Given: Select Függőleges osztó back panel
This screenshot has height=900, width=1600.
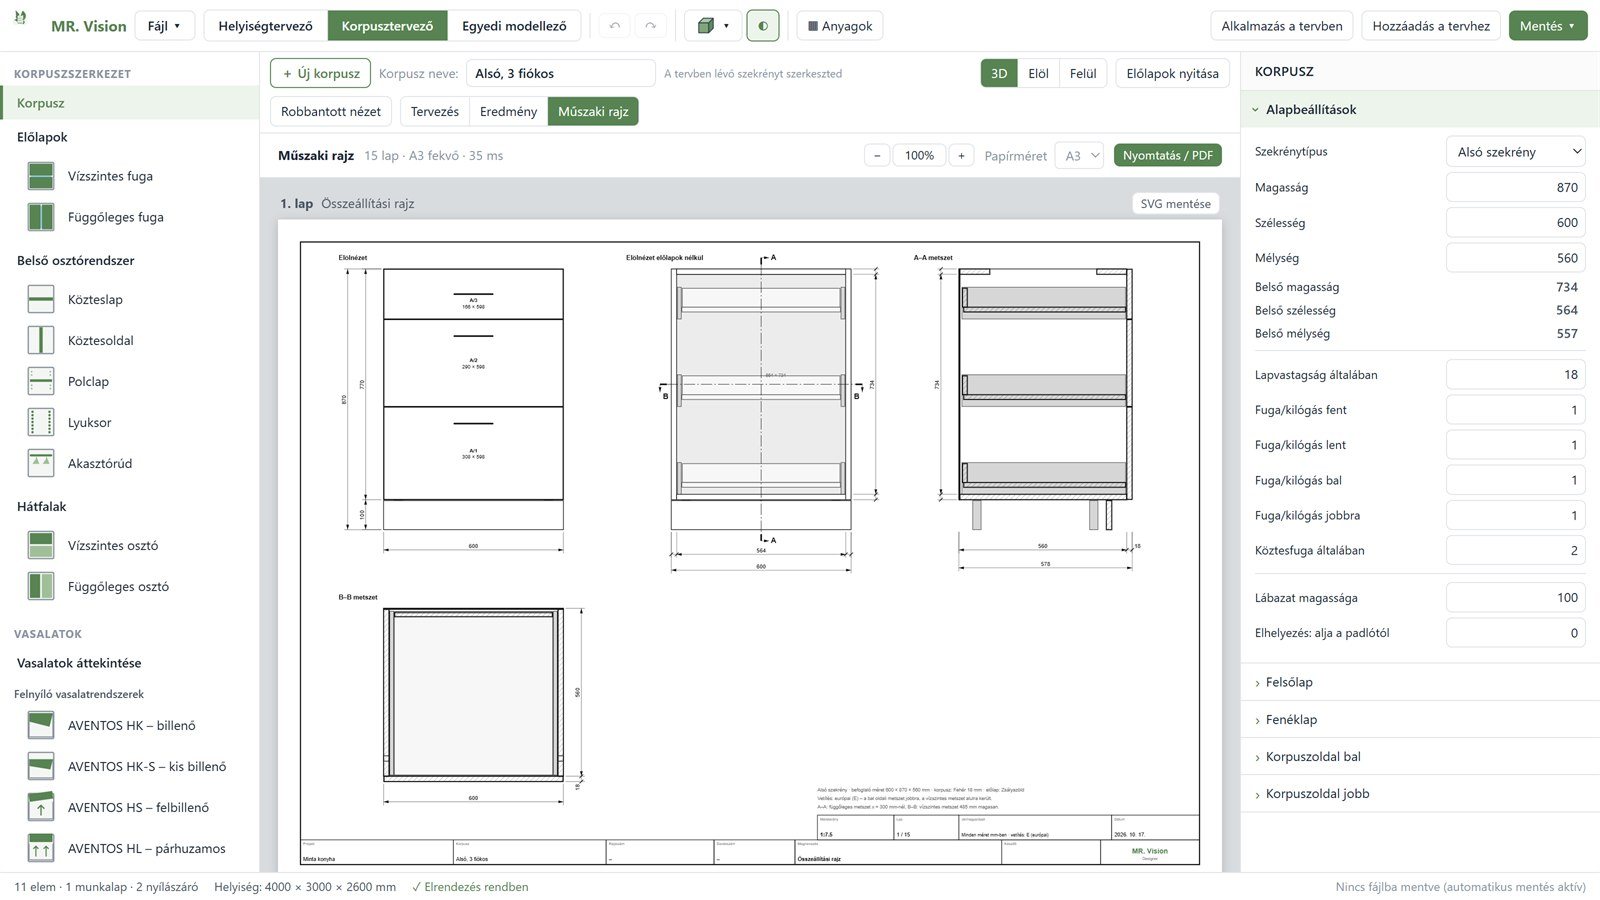Looking at the screenshot, I should [x=130, y=586].
